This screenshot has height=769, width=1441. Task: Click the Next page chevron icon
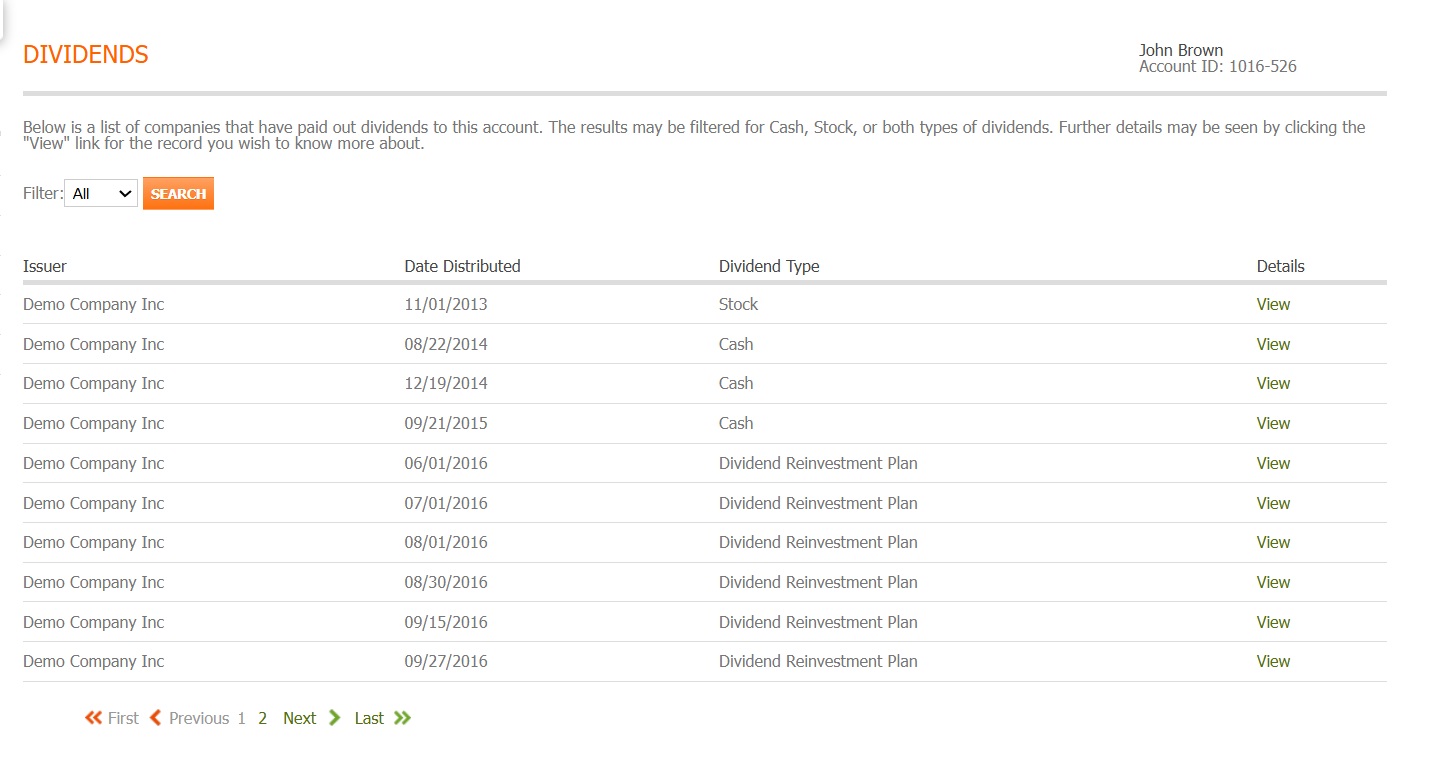click(x=335, y=718)
